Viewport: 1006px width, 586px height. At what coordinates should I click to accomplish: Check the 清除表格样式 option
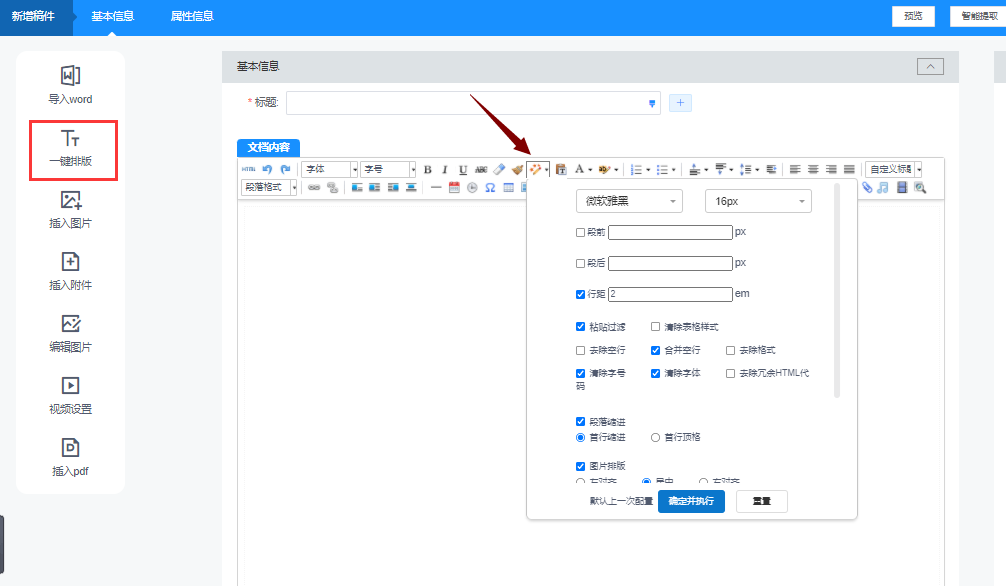[x=656, y=326]
